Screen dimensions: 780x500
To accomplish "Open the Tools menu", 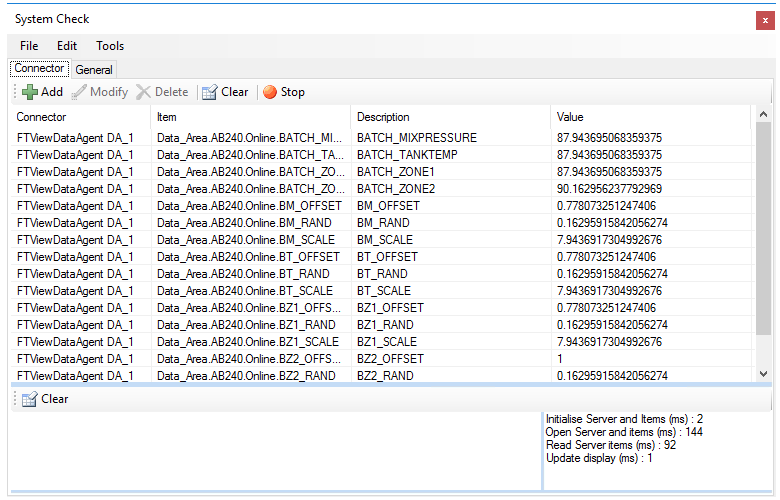I will tap(110, 46).
